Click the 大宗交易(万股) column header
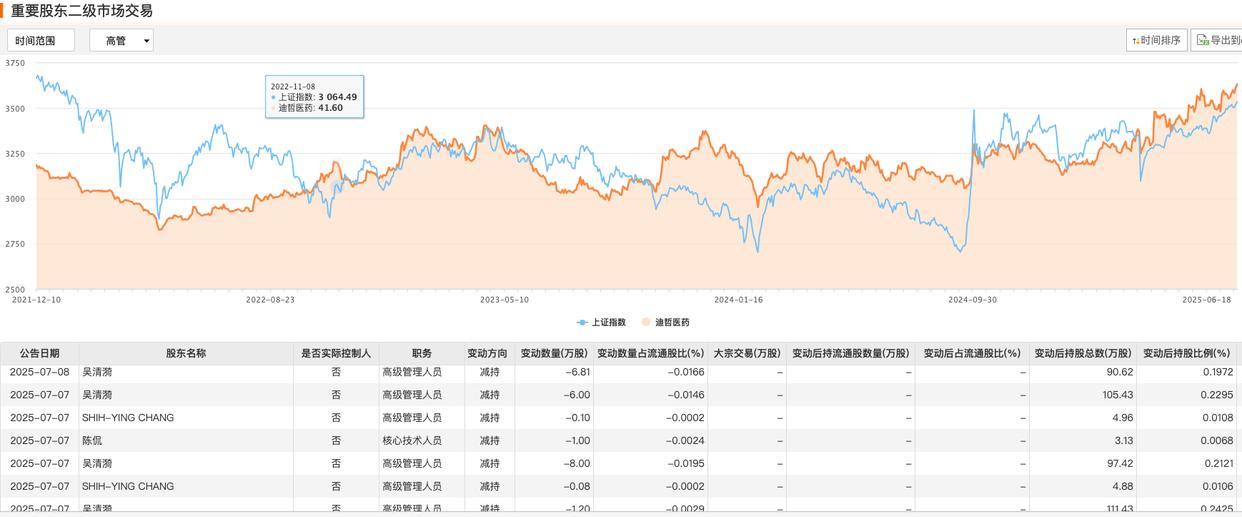Viewport: 1242px width, 517px height. coord(746,353)
